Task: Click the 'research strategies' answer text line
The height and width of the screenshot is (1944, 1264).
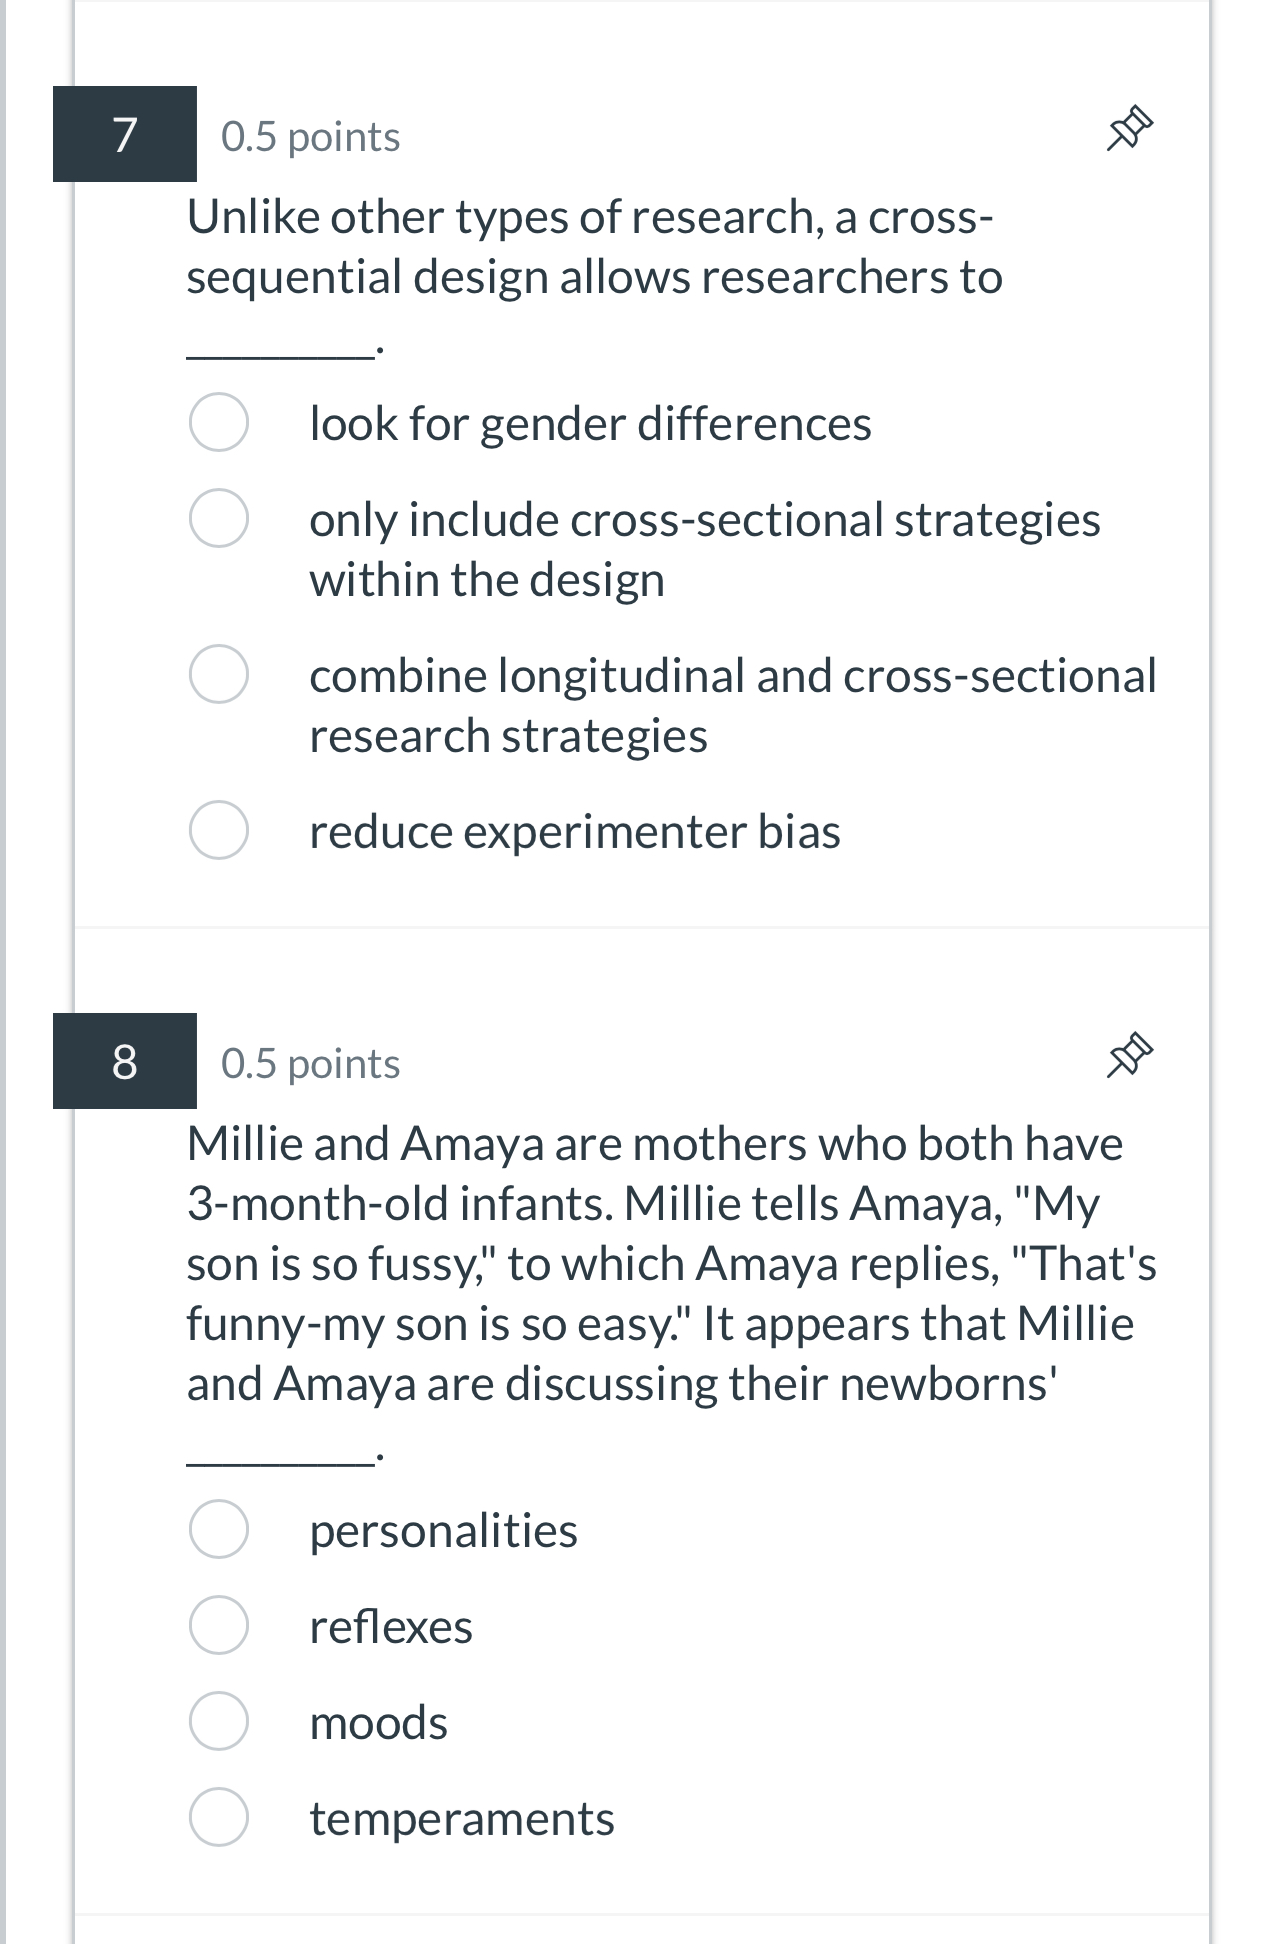Action: (x=508, y=737)
